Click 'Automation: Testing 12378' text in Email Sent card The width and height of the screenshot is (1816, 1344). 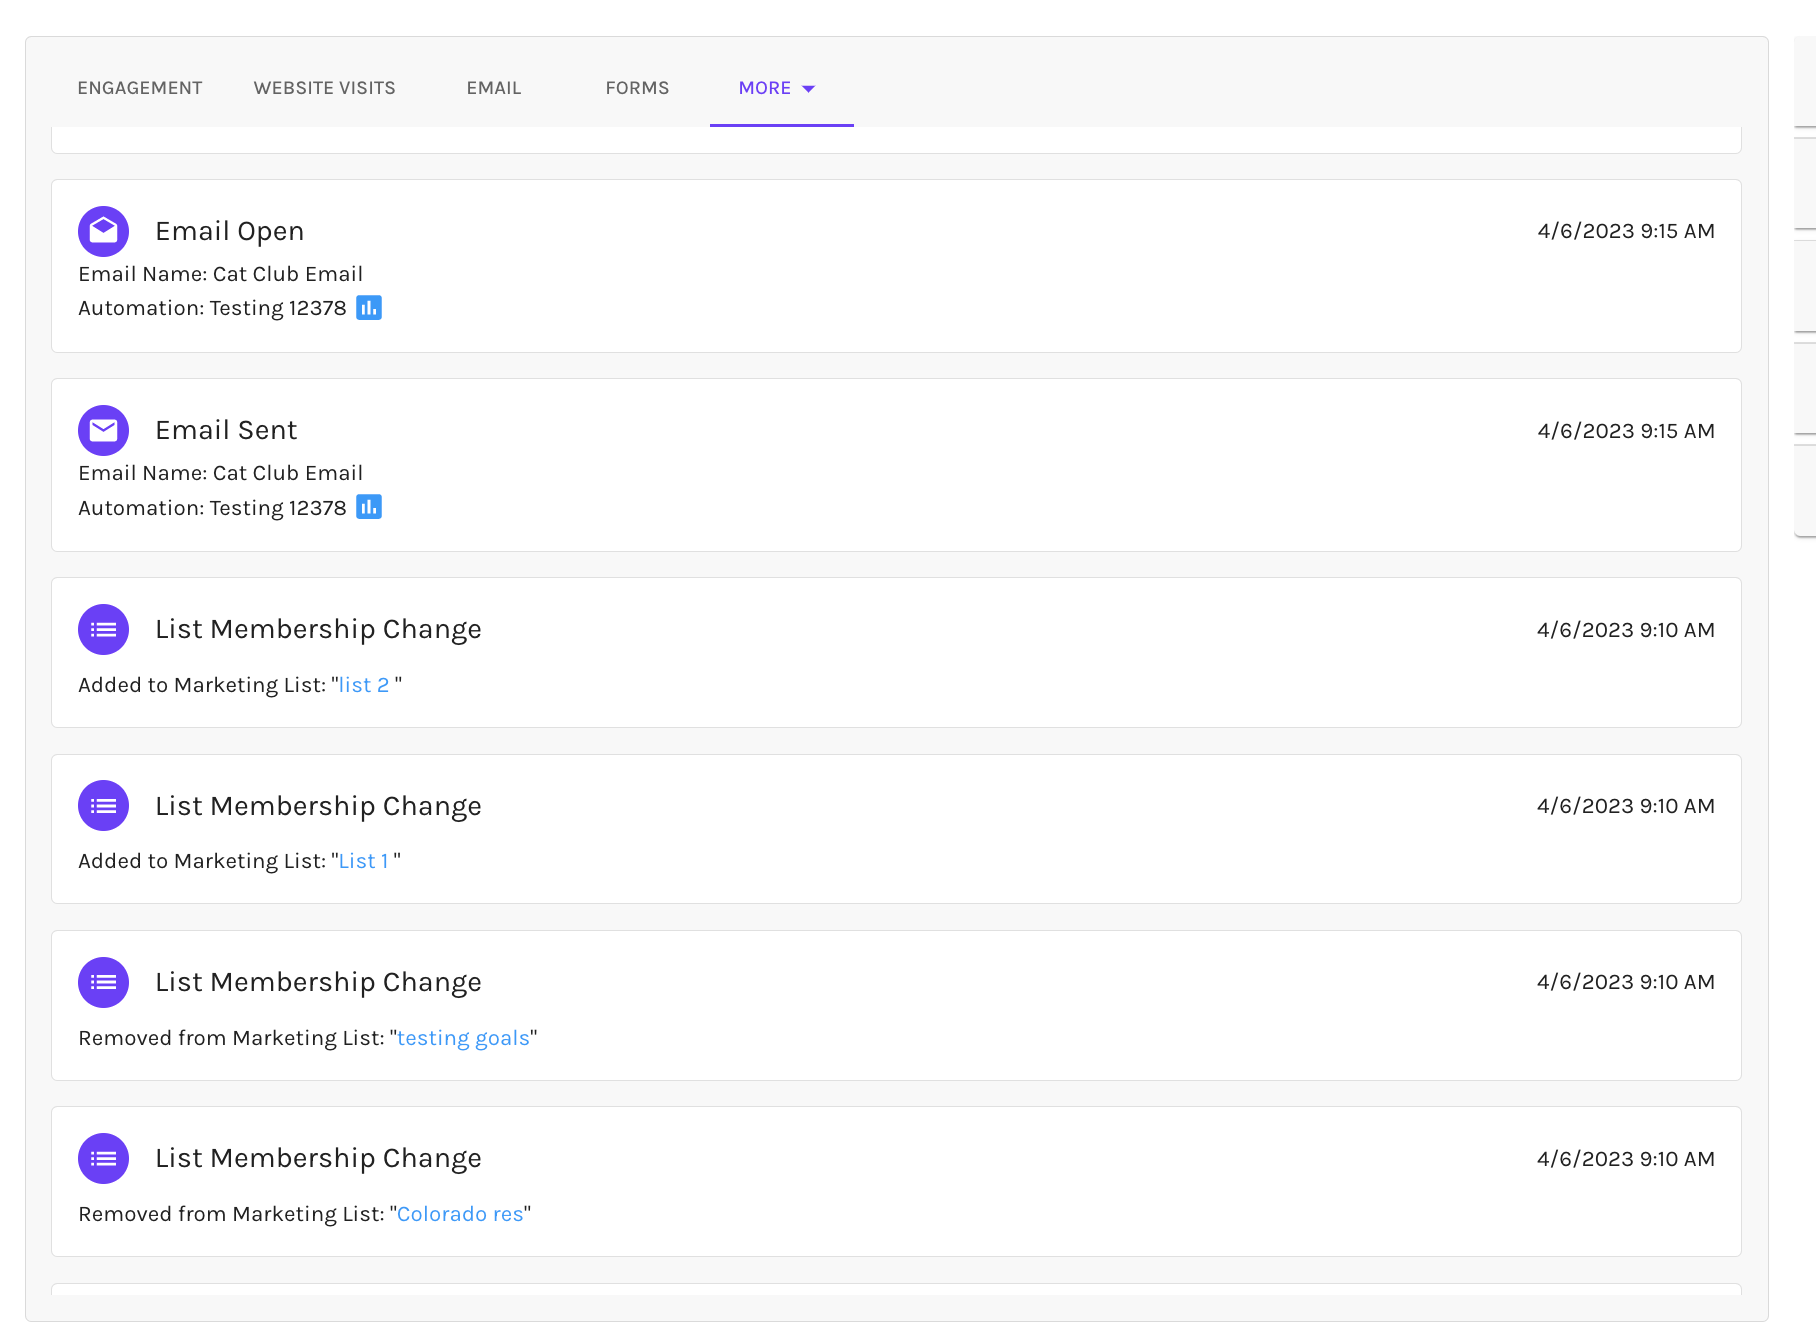point(212,508)
